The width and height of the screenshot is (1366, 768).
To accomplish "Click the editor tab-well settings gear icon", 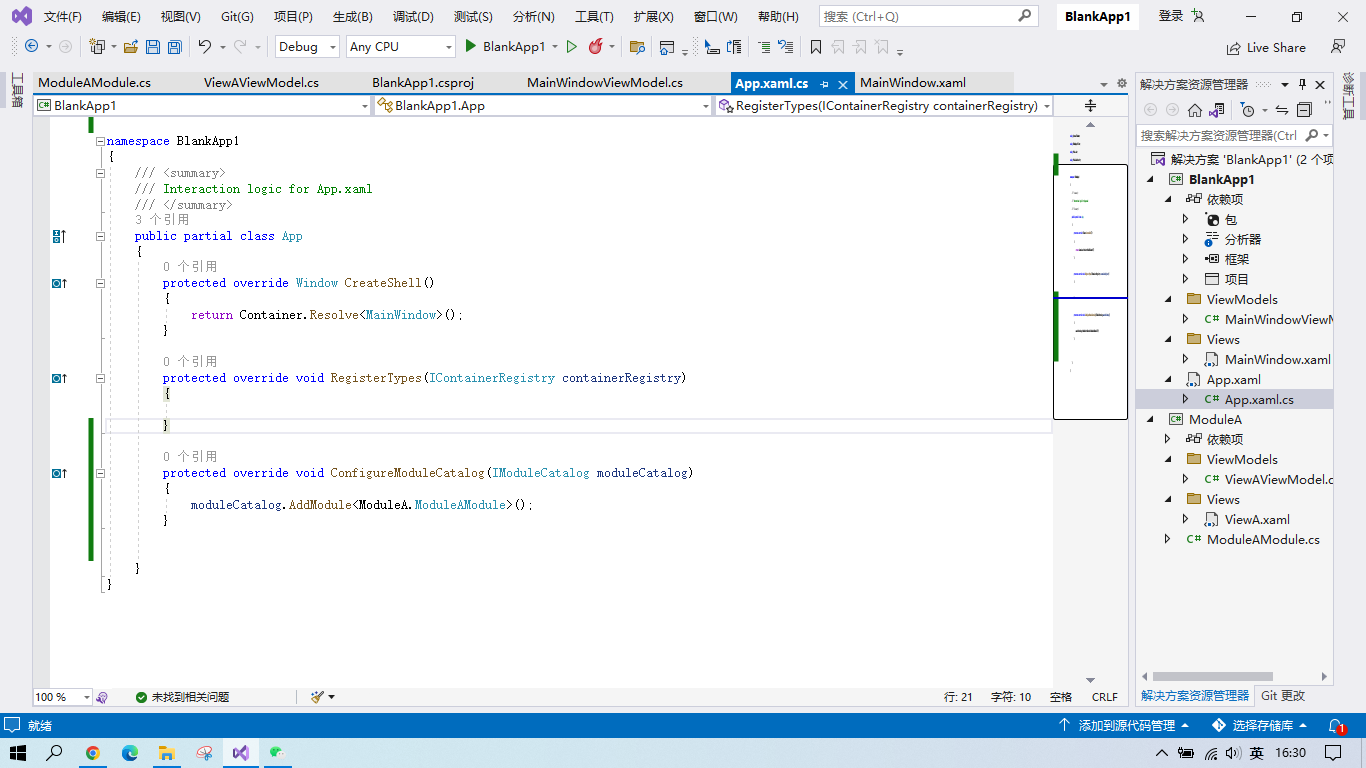I will point(1120,84).
